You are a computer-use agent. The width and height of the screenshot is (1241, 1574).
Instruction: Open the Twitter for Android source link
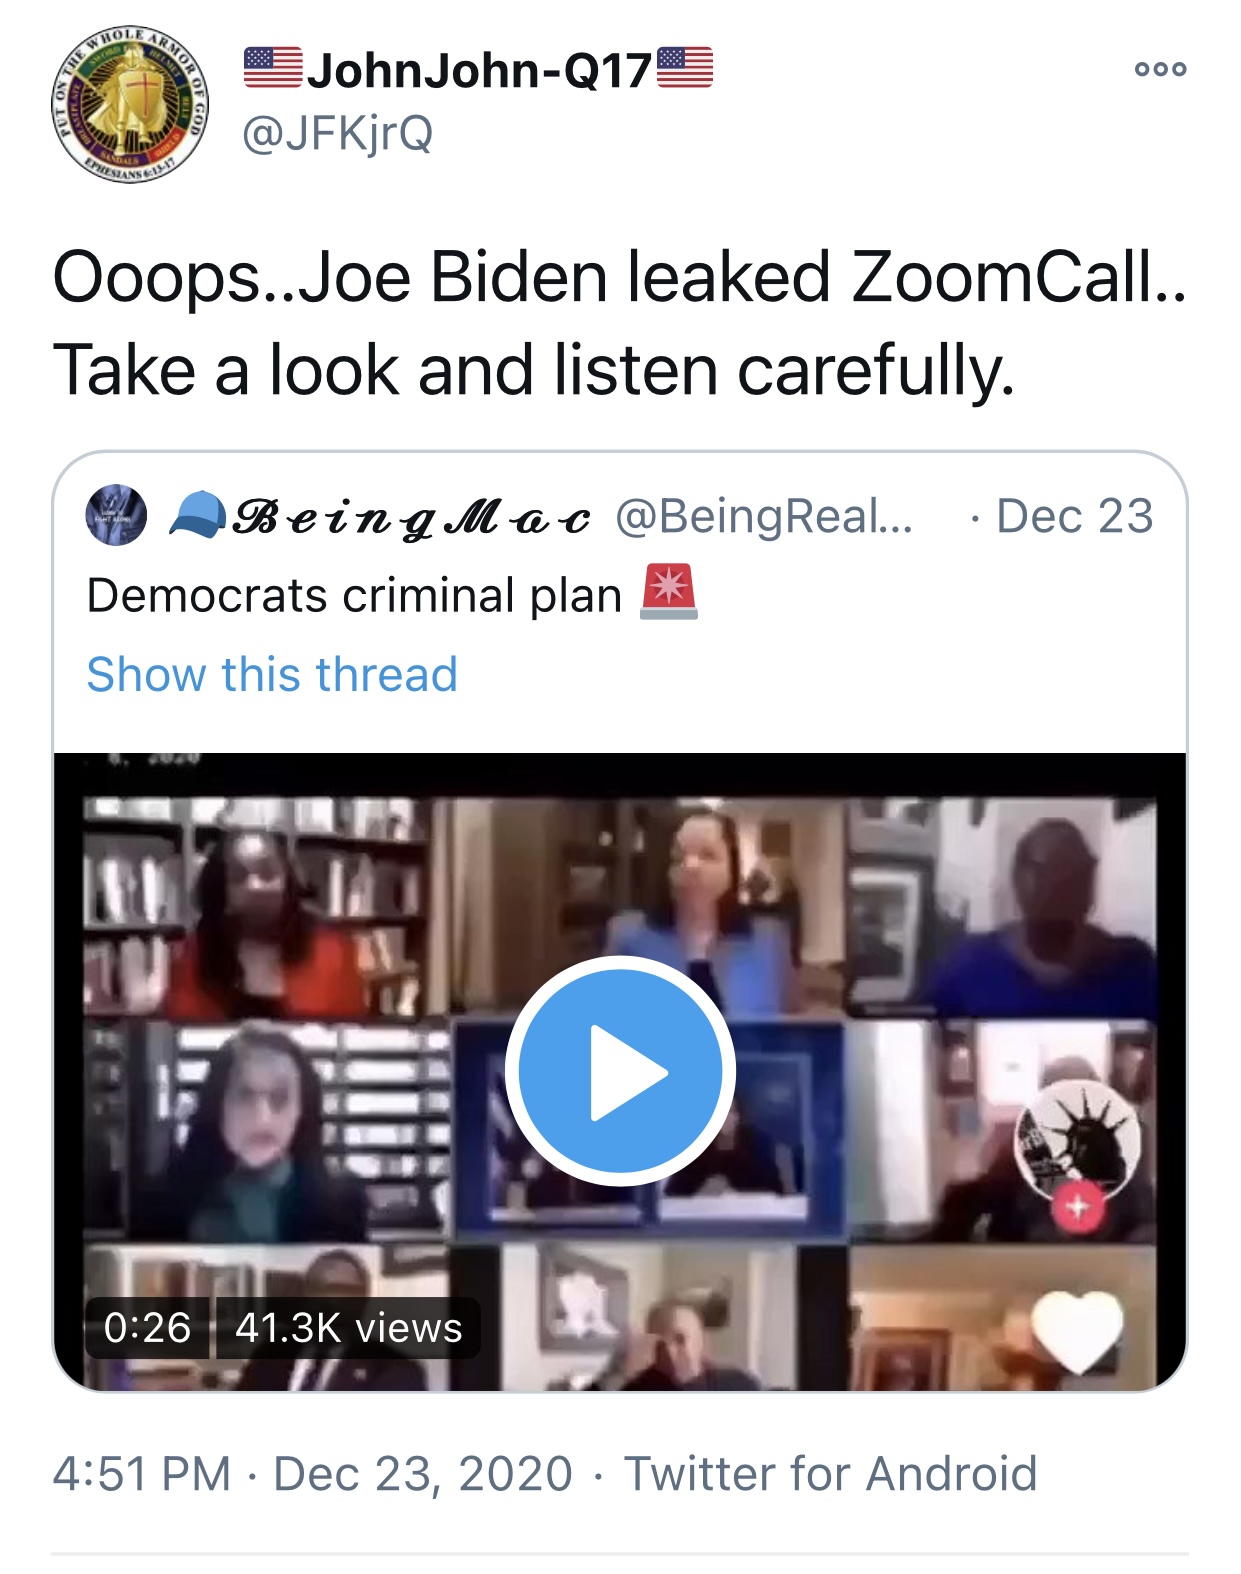[830, 1474]
